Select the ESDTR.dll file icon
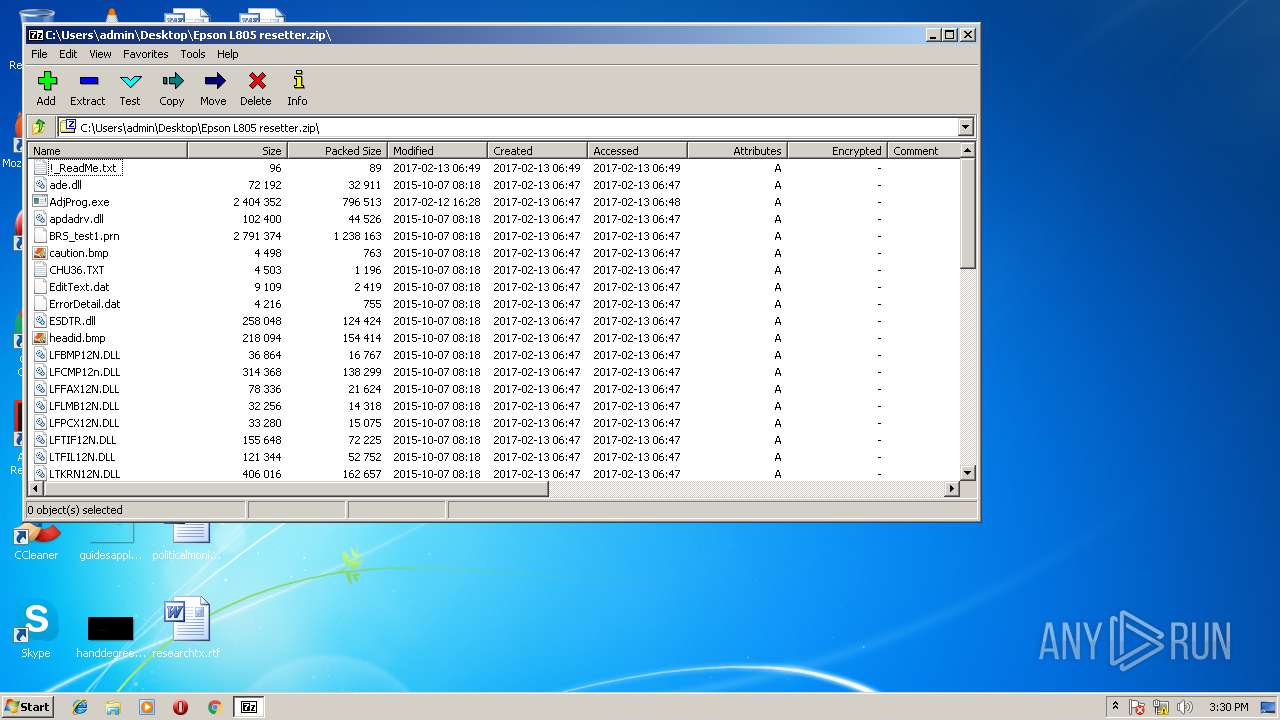1280x720 pixels. tap(40, 321)
